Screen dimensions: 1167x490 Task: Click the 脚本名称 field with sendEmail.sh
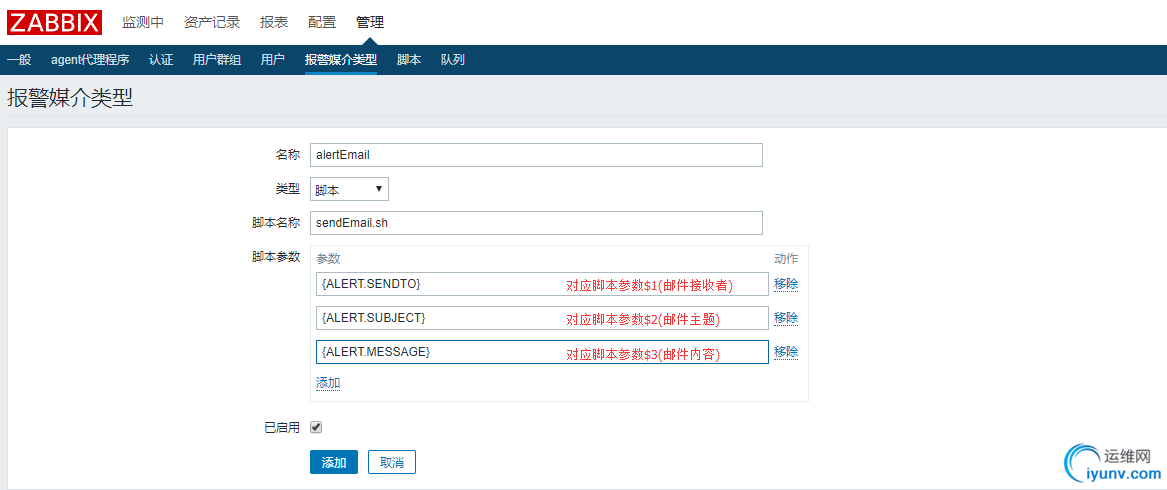click(x=536, y=223)
